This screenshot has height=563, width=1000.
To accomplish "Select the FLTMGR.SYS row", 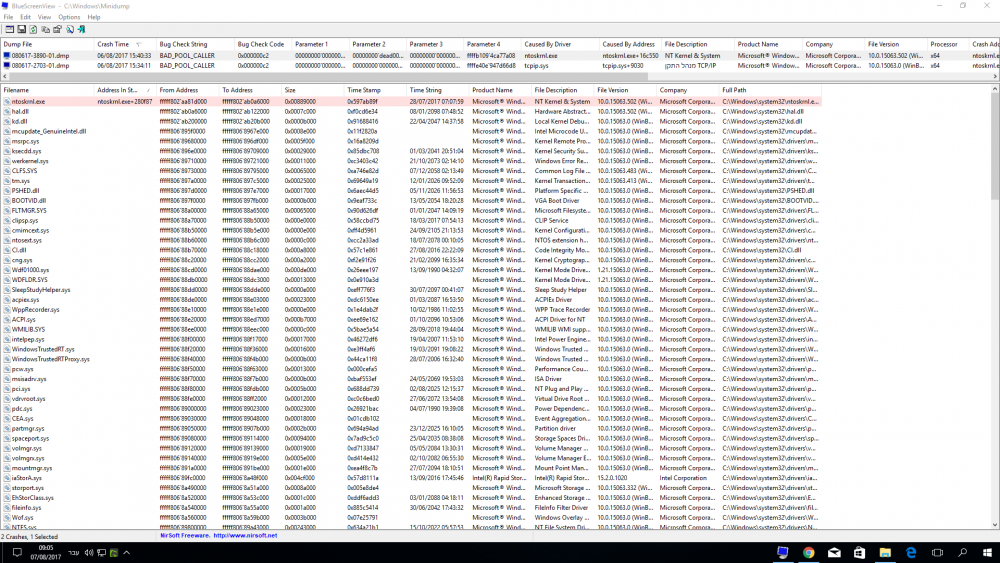I will [x=411, y=210].
